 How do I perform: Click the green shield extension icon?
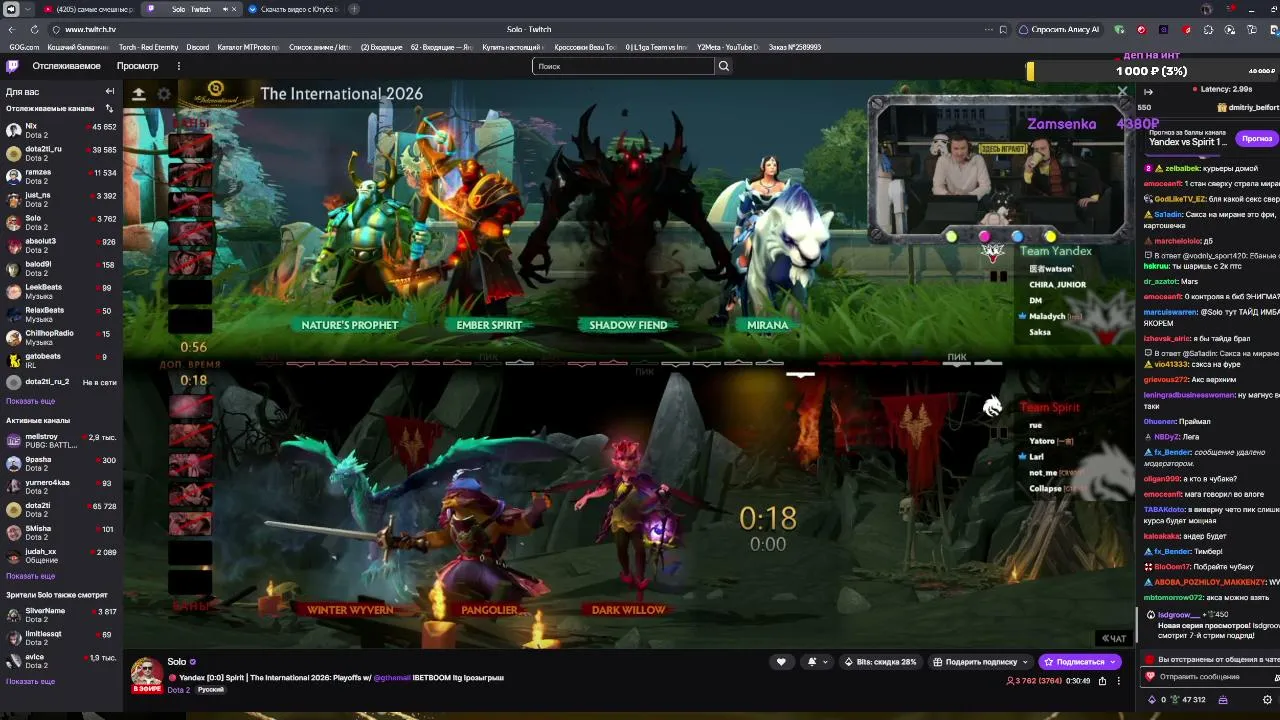click(1120, 30)
